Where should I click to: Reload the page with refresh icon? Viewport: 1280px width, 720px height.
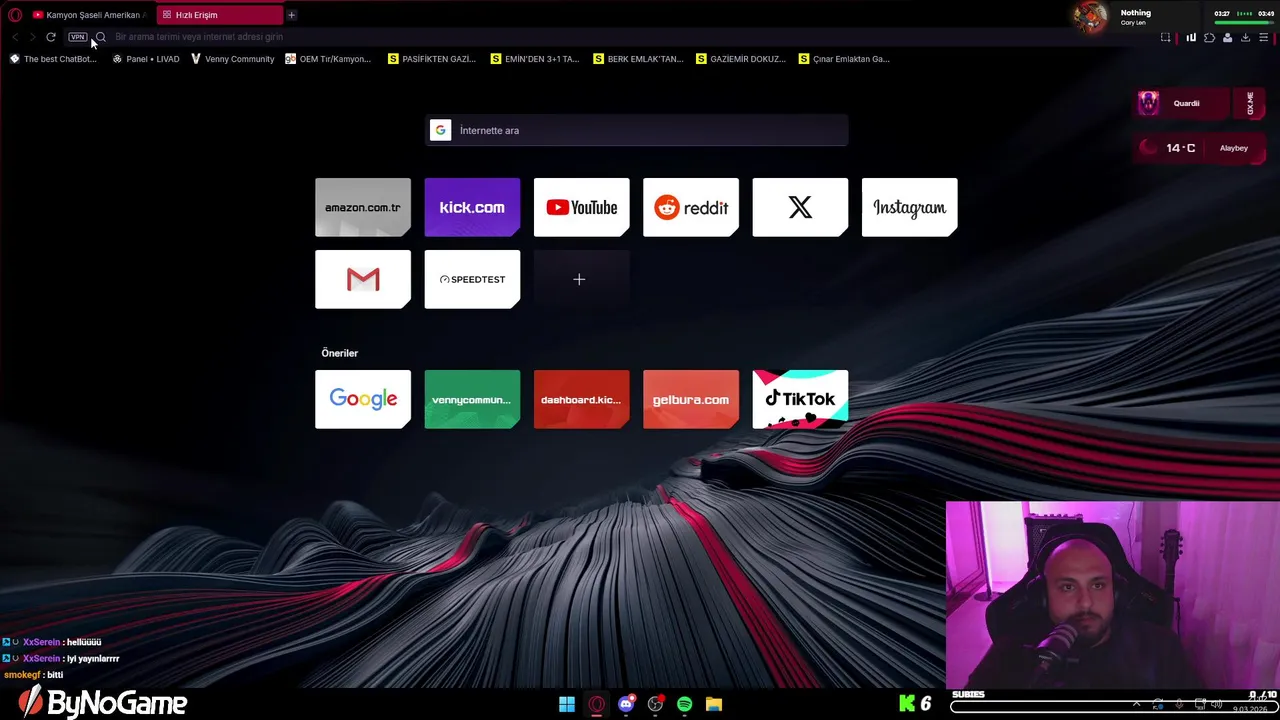(x=51, y=37)
